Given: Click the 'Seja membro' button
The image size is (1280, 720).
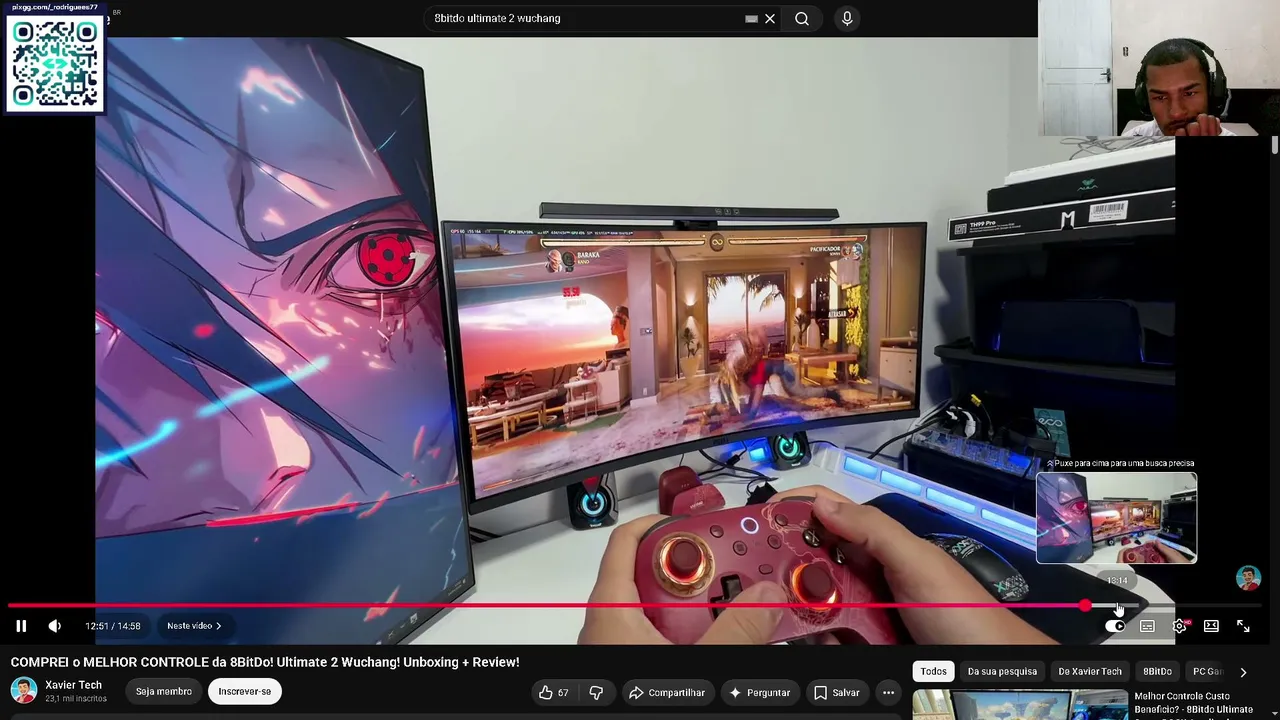Looking at the screenshot, I should [164, 691].
